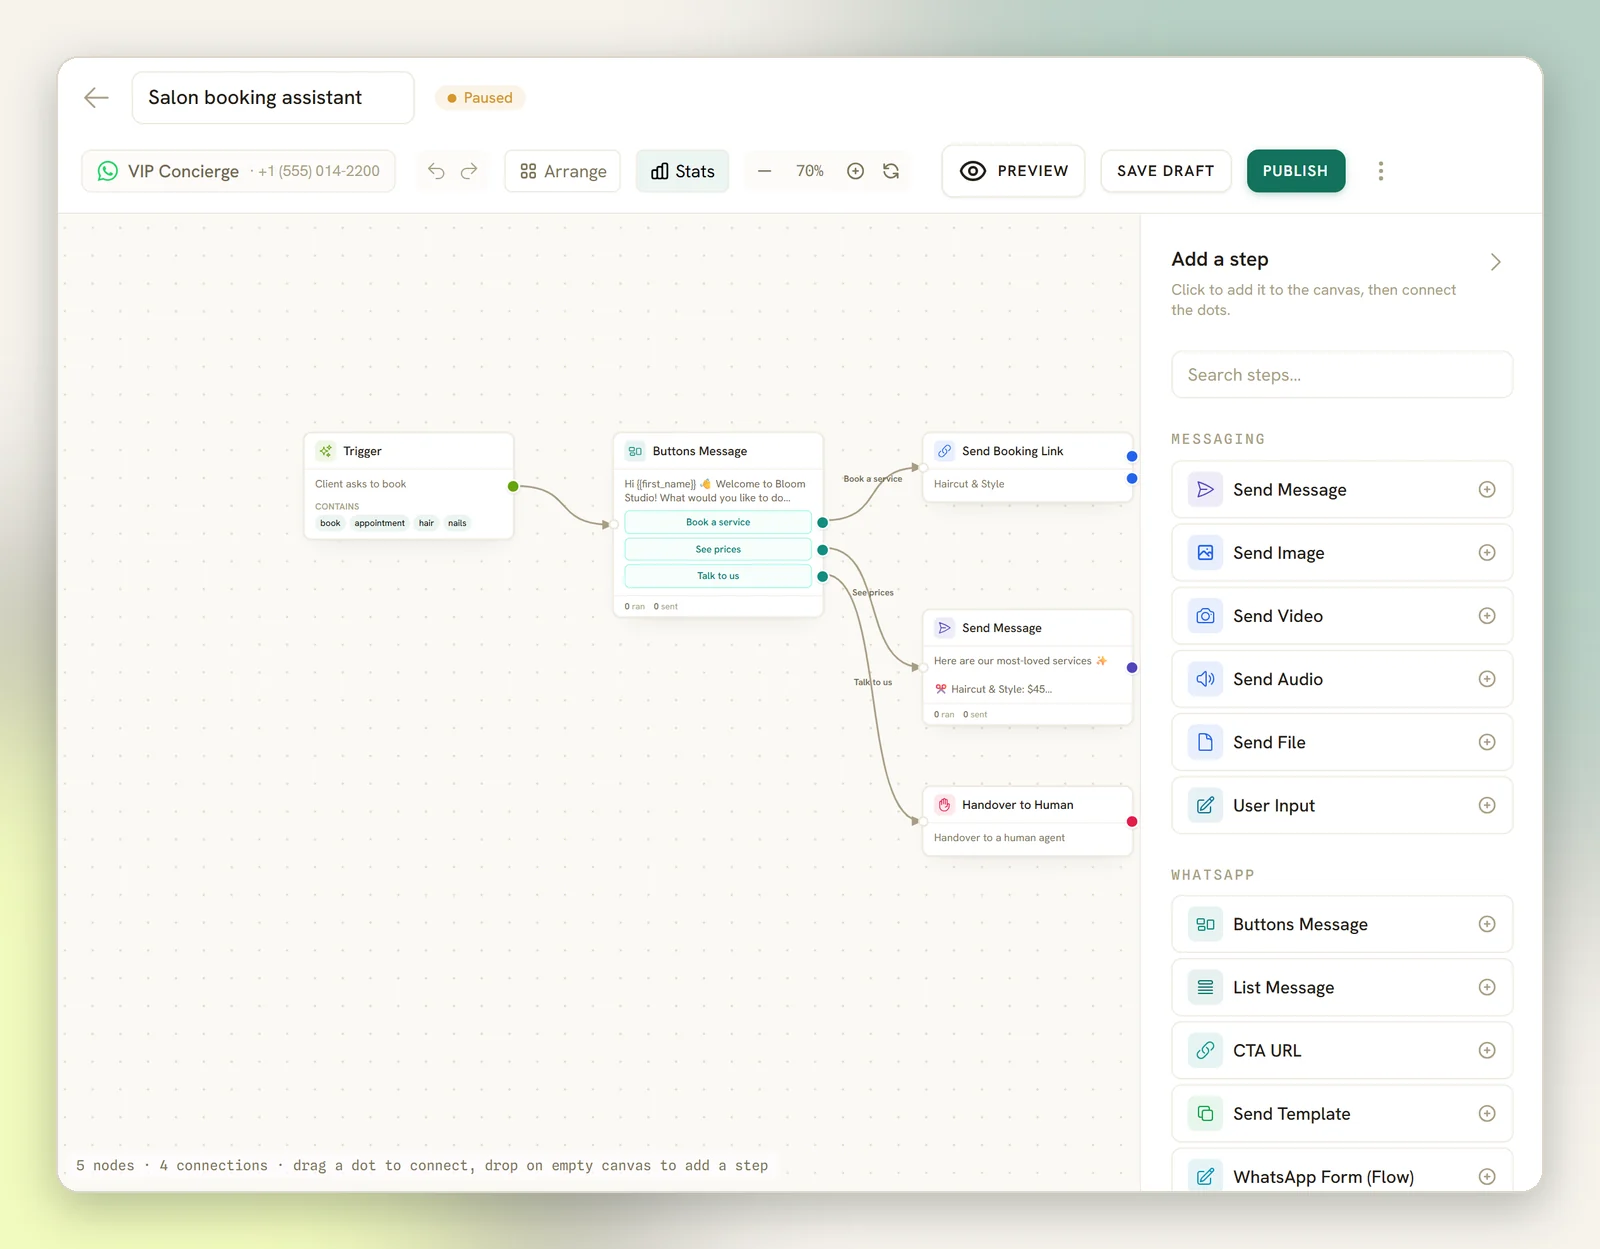Go back using the left arrow
This screenshot has width=1600, height=1249.
pyautogui.click(x=96, y=97)
